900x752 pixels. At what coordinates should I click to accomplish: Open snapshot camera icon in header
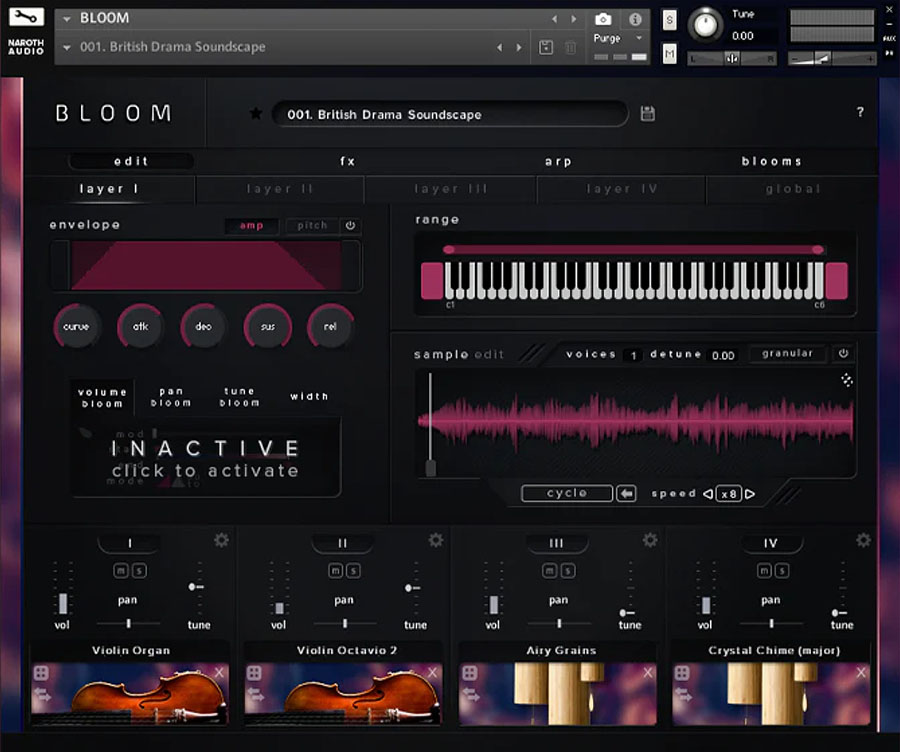pyautogui.click(x=603, y=20)
